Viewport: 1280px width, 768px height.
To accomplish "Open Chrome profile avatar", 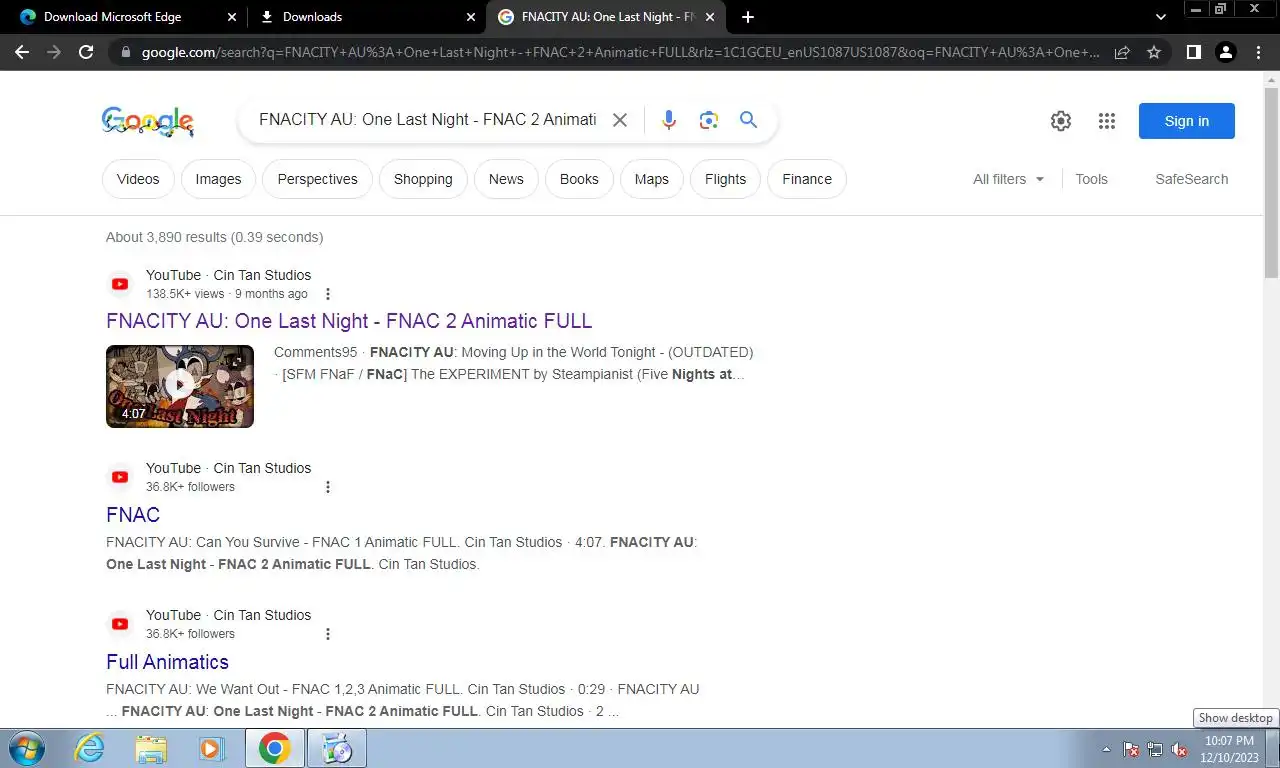I will pyautogui.click(x=1225, y=52).
